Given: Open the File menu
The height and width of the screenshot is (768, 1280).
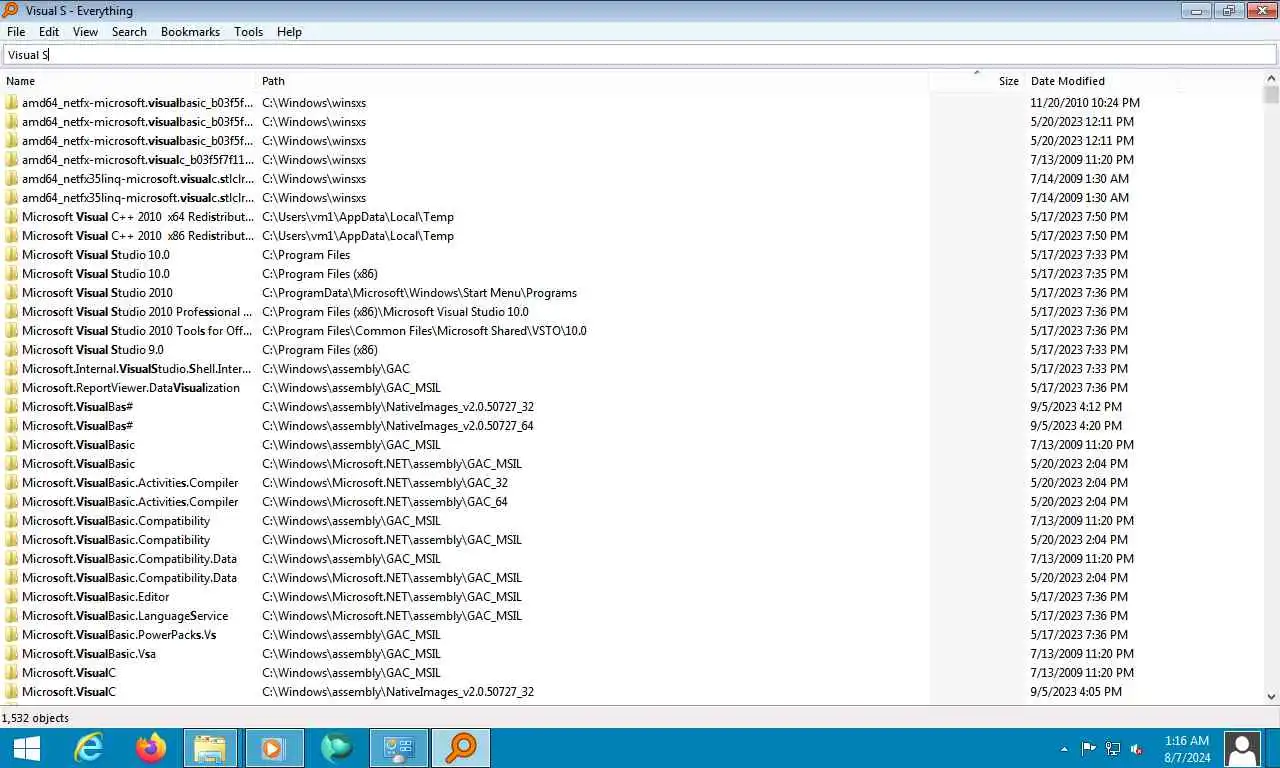Looking at the screenshot, I should coord(16,32).
